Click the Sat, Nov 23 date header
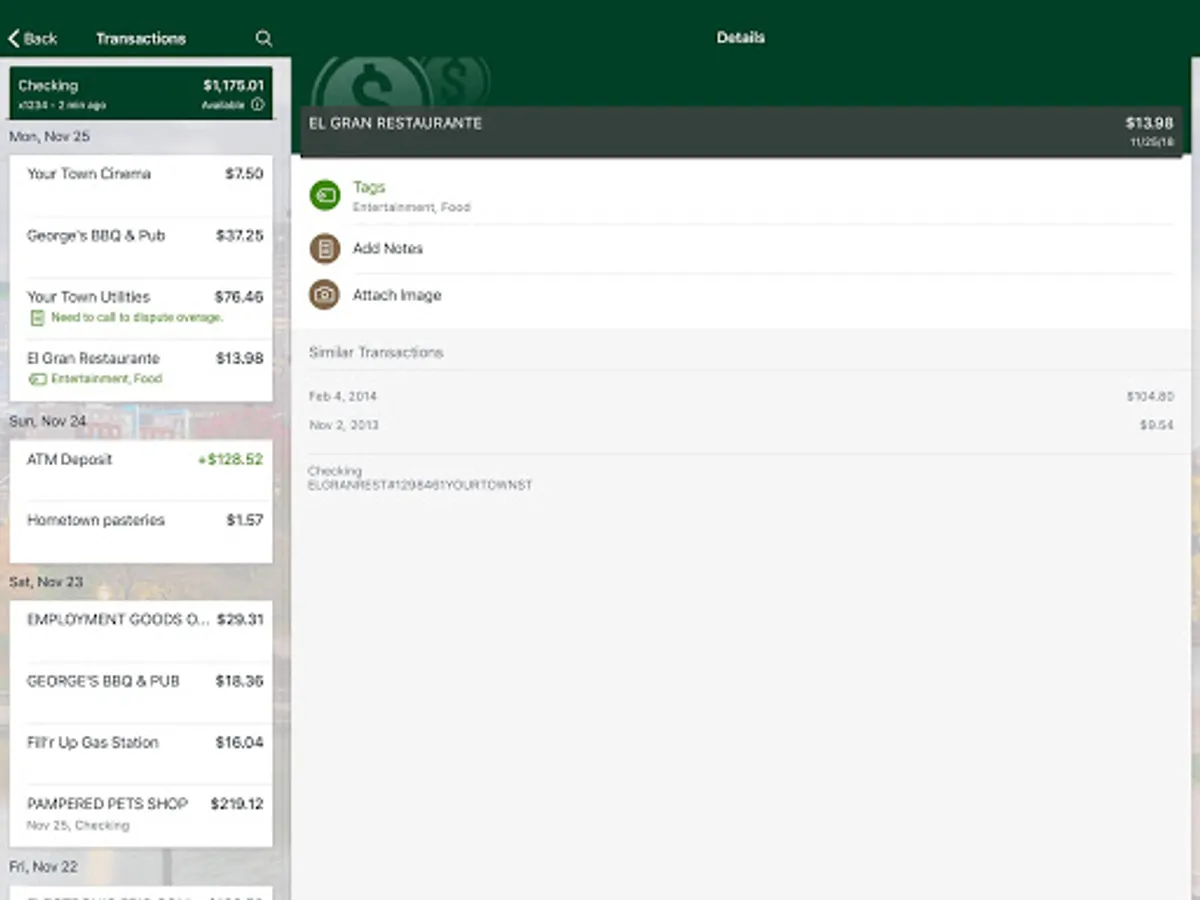Image resolution: width=1200 pixels, height=900 pixels. 46,582
